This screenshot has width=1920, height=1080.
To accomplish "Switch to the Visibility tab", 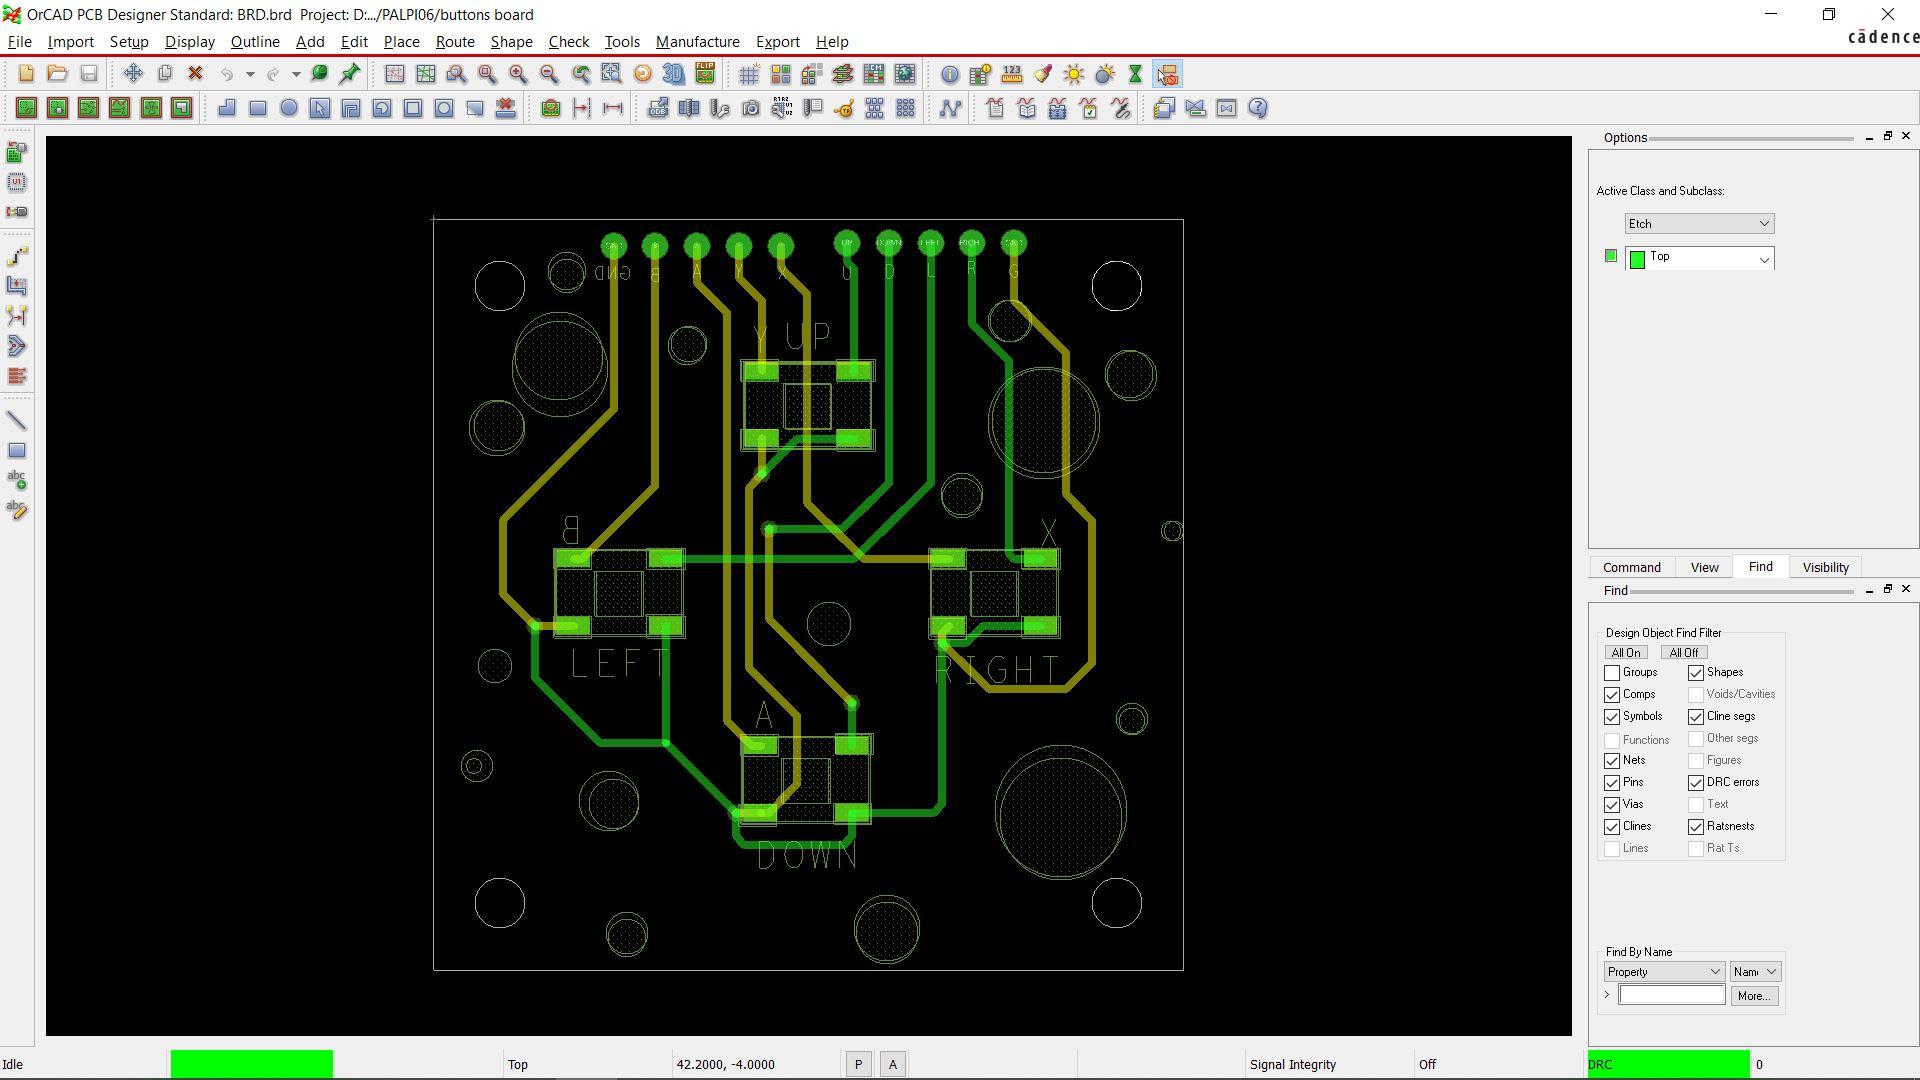I will 1825,567.
